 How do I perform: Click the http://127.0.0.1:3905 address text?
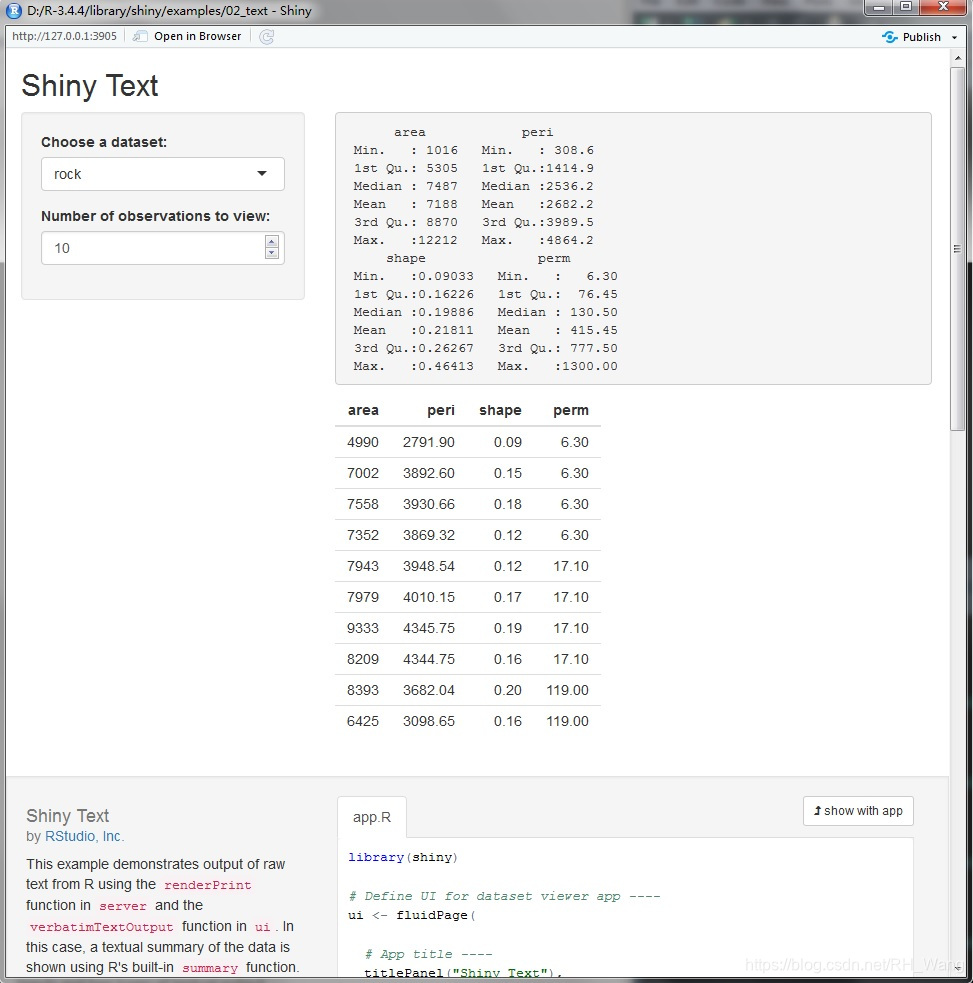(x=65, y=36)
